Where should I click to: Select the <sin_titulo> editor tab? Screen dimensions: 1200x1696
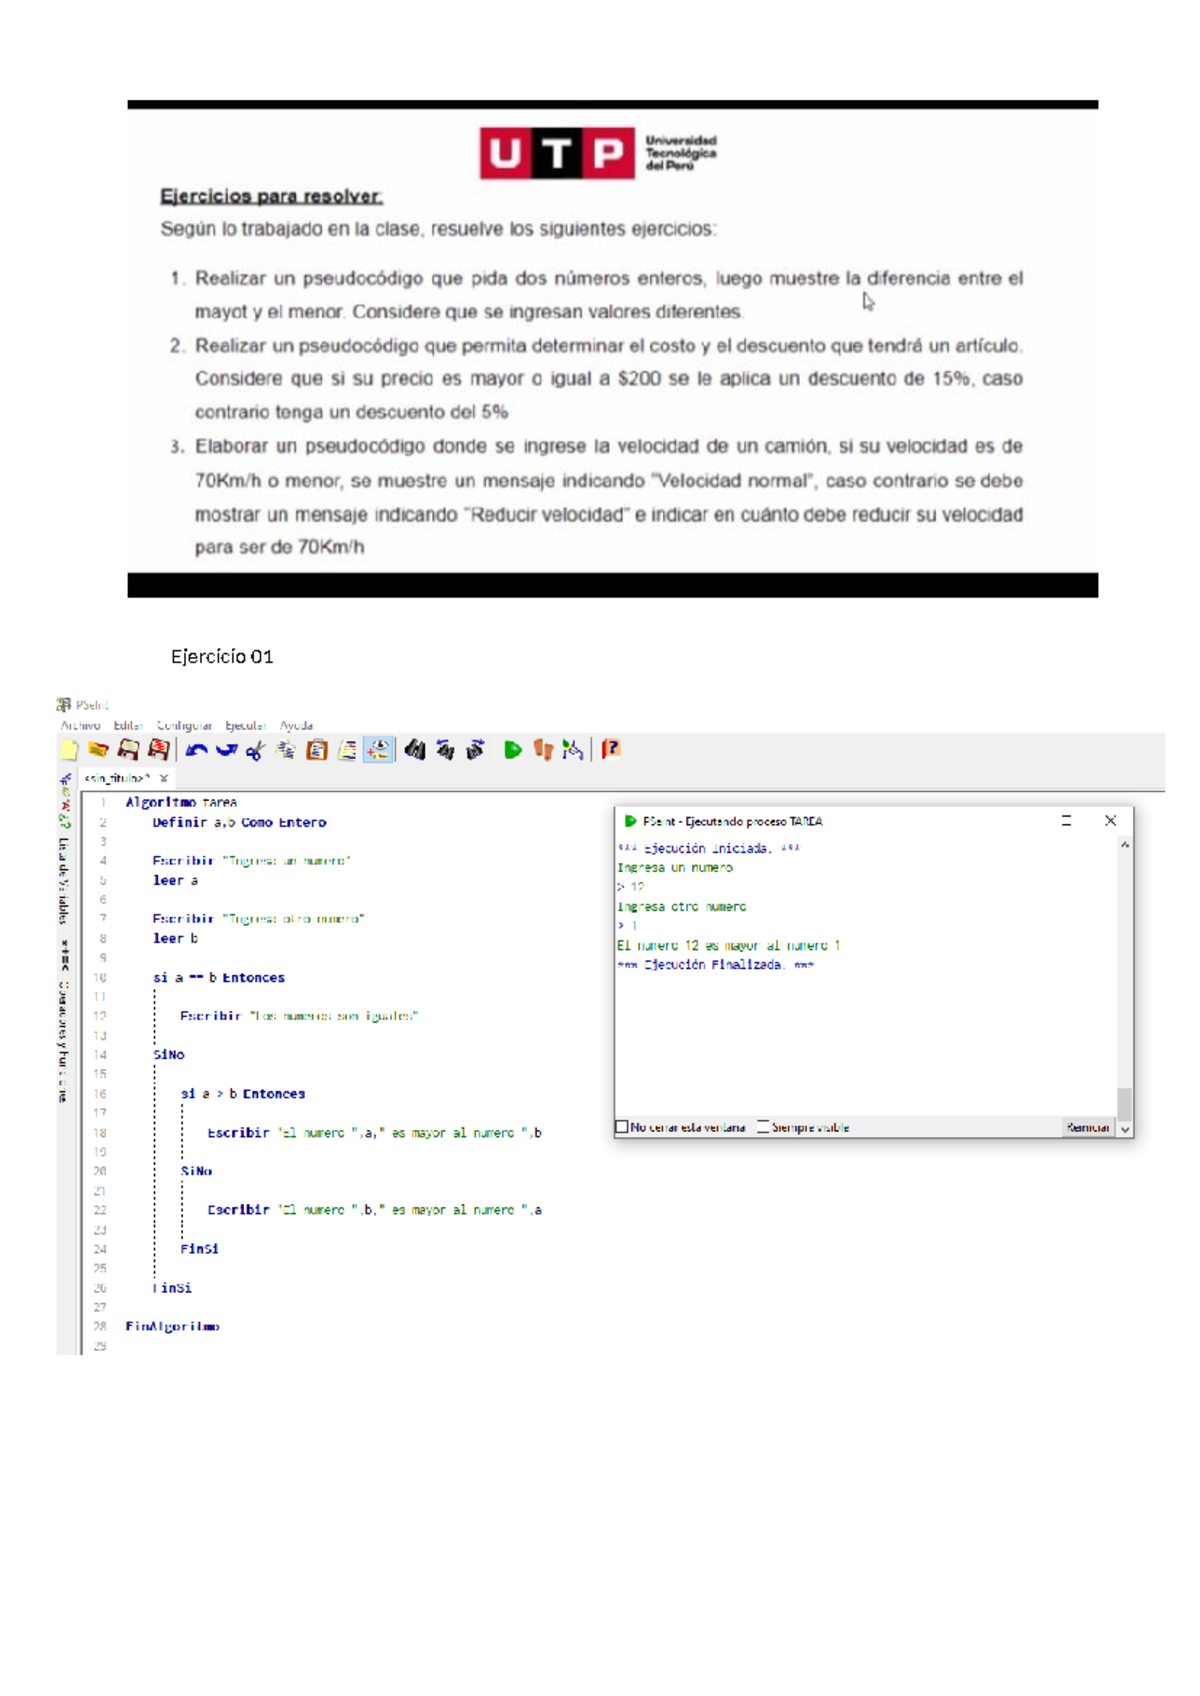(117, 778)
